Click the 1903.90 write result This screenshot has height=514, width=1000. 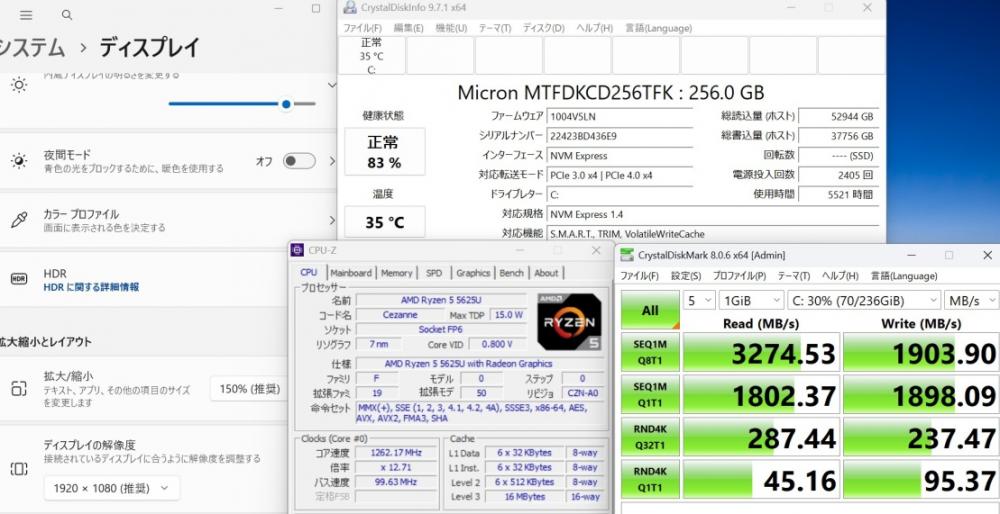point(920,352)
